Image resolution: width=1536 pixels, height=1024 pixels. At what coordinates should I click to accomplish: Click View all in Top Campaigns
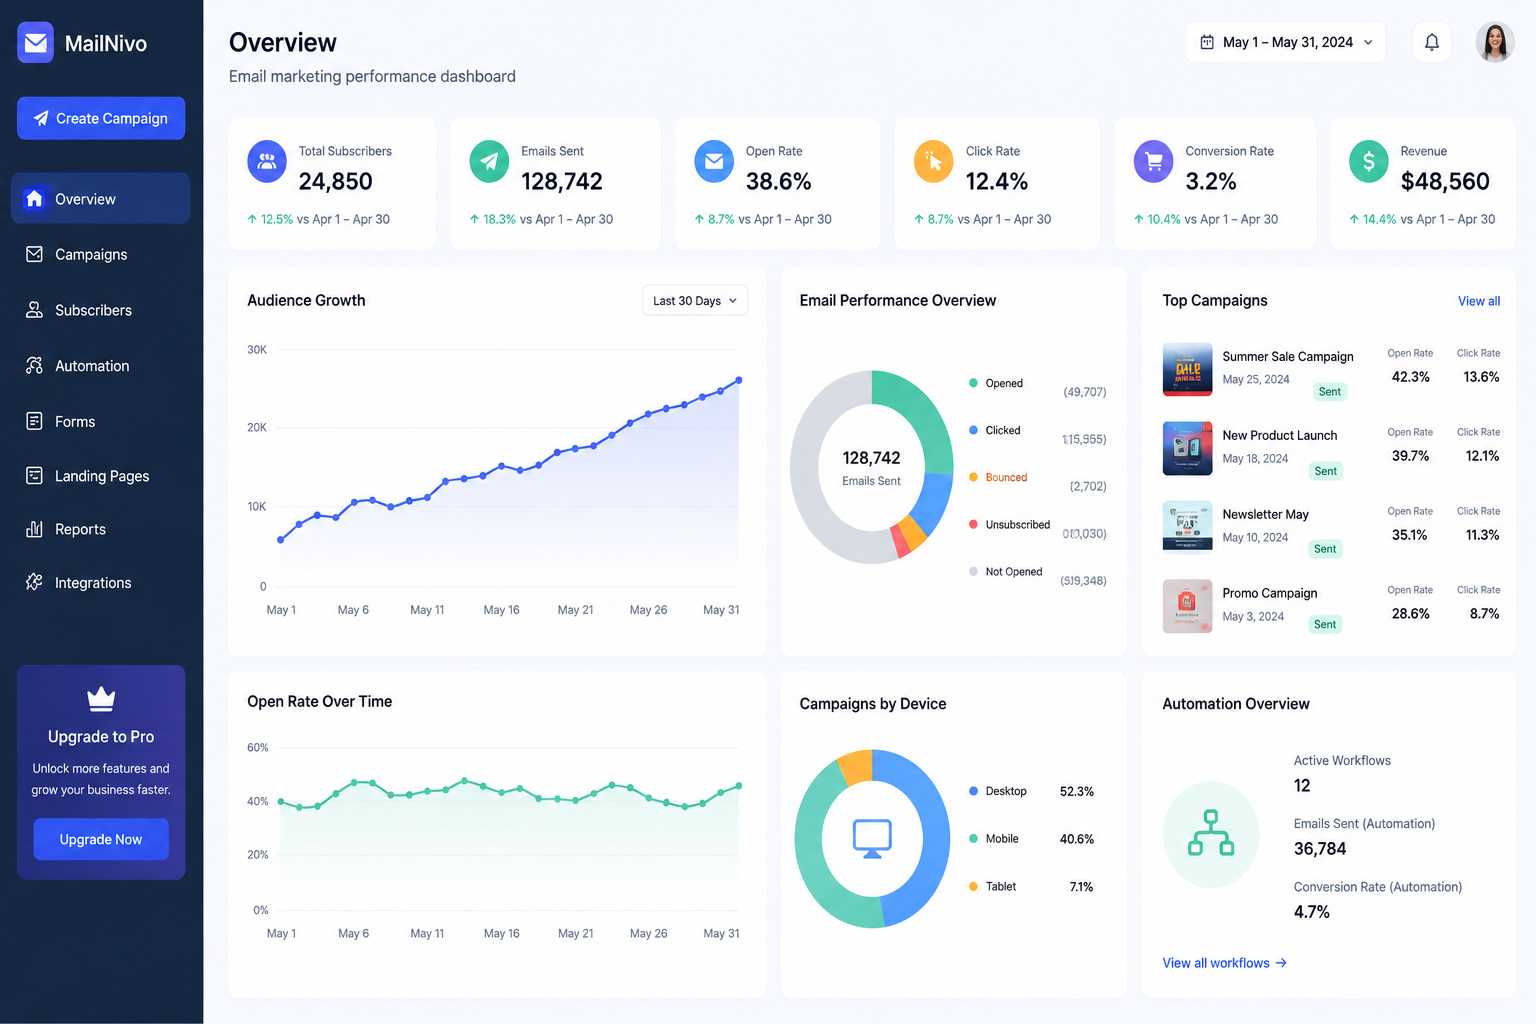coord(1478,301)
